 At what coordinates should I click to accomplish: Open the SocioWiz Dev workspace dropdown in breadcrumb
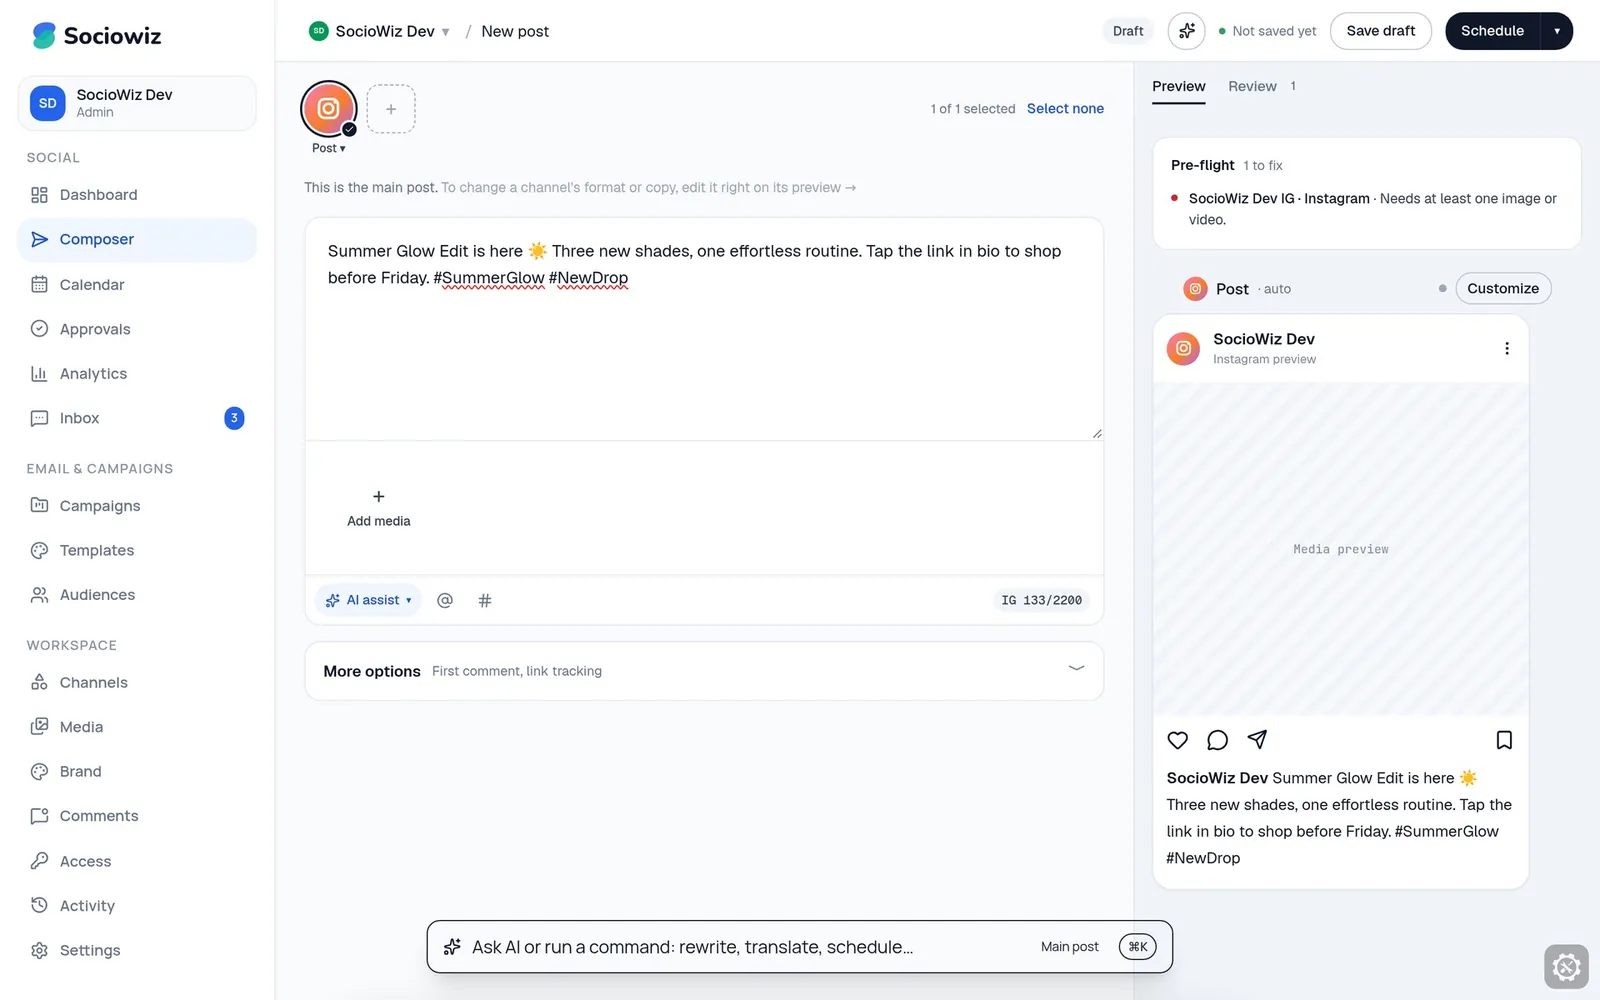coord(380,31)
